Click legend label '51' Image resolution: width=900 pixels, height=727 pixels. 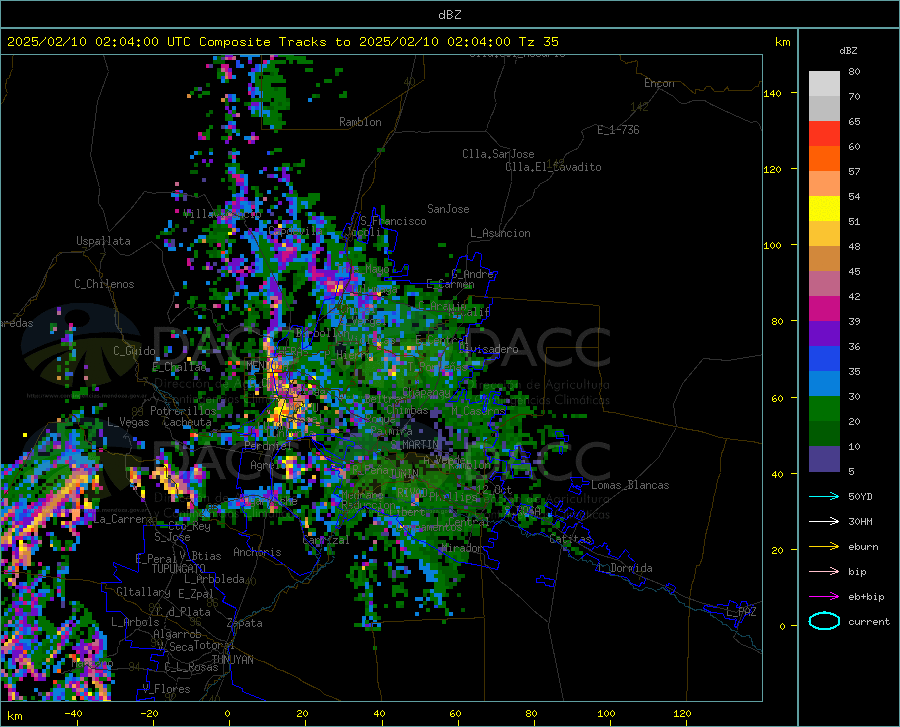click(x=854, y=221)
